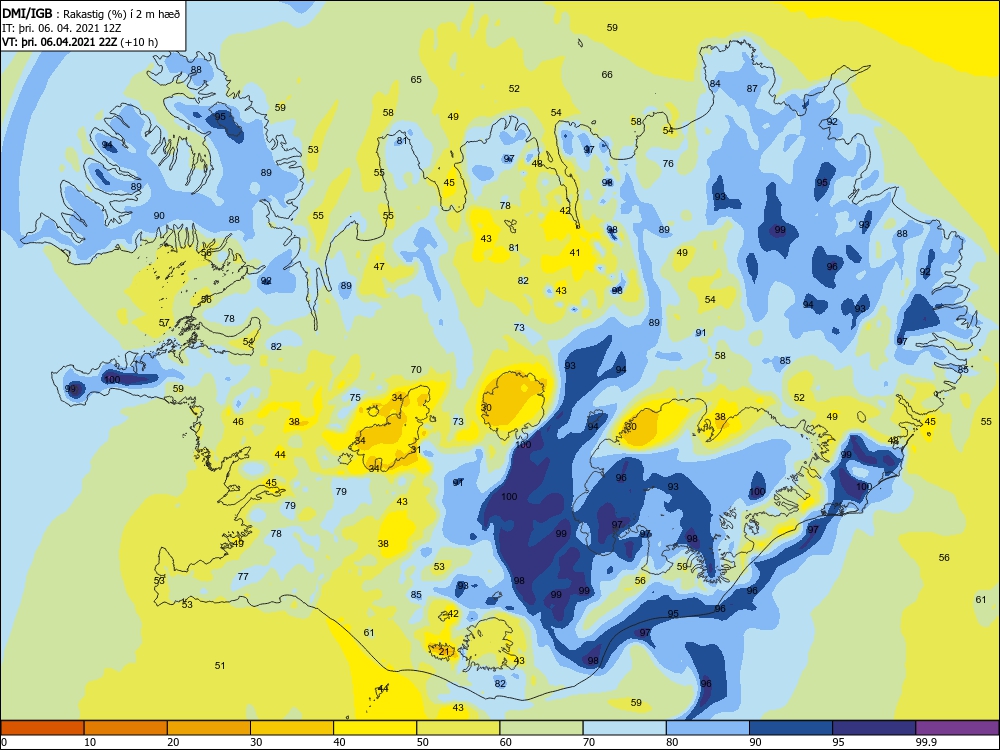The width and height of the screenshot is (1000, 750).
Task: Pick the pale green 60–70 legend swatch
Action: coord(541,728)
